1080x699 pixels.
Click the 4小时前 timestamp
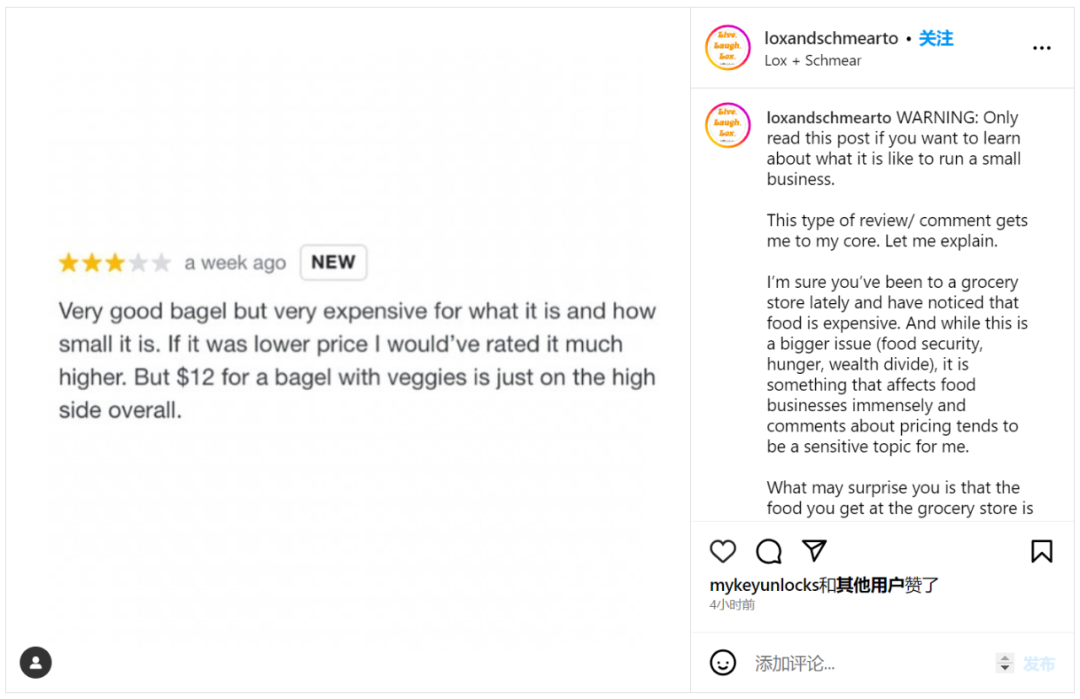click(x=732, y=605)
